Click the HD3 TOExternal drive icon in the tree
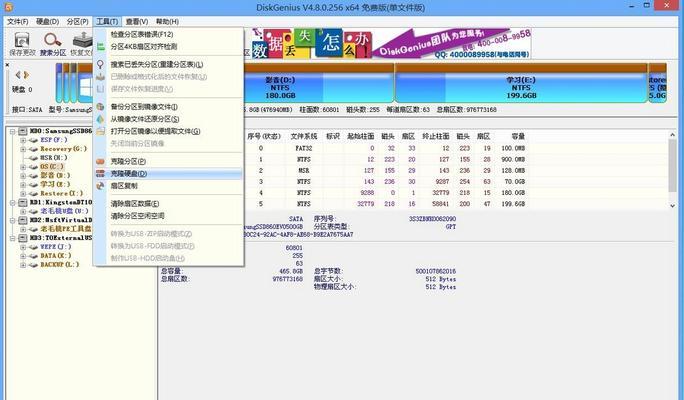The height and width of the screenshot is (400, 684). [23, 238]
